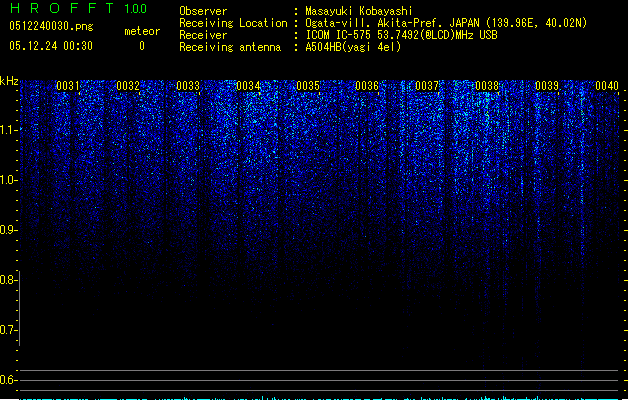The image size is (629, 400).
Task: Click the 0.6 frequency axis label
Action: 8,380
